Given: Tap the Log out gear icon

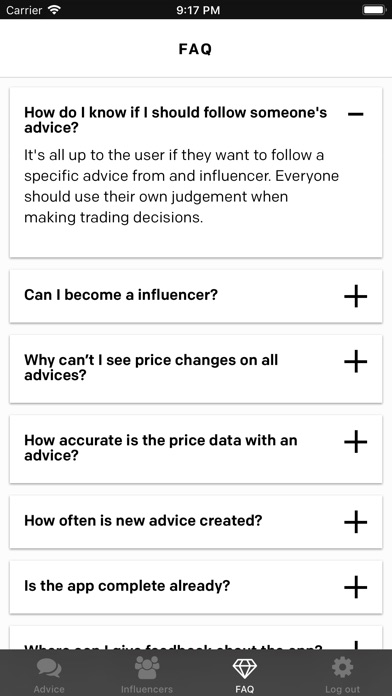Looking at the screenshot, I should 342,668.
